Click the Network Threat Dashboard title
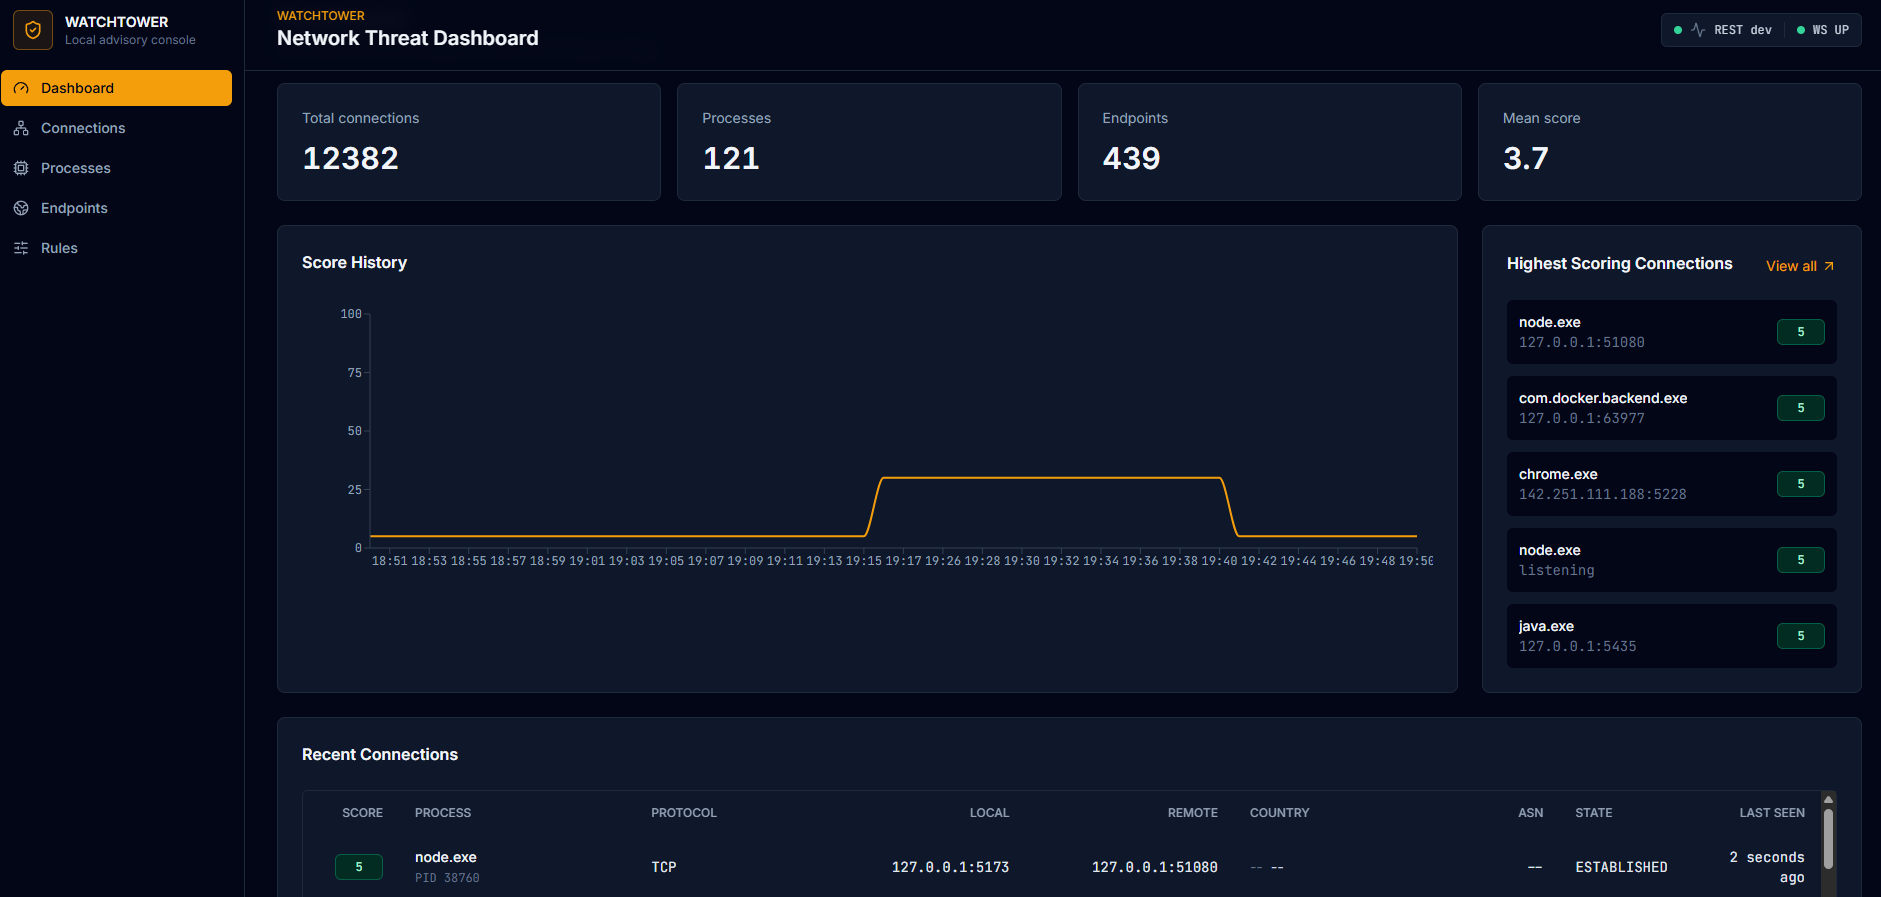1881x897 pixels. [407, 38]
